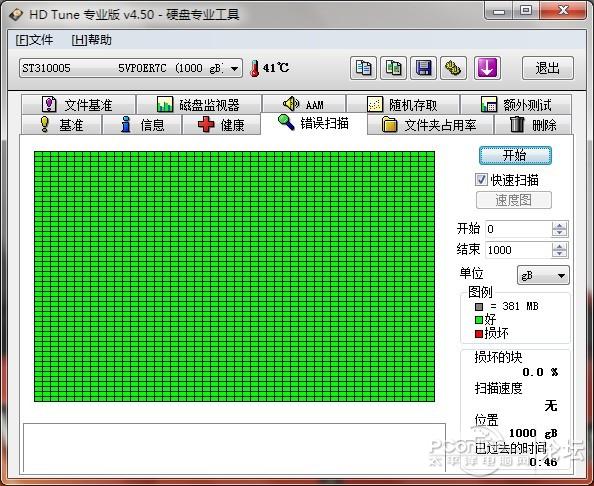Screen dimensions: 594x486
Task: Click the 0.0 % damaged blocks value
Action: point(540,372)
